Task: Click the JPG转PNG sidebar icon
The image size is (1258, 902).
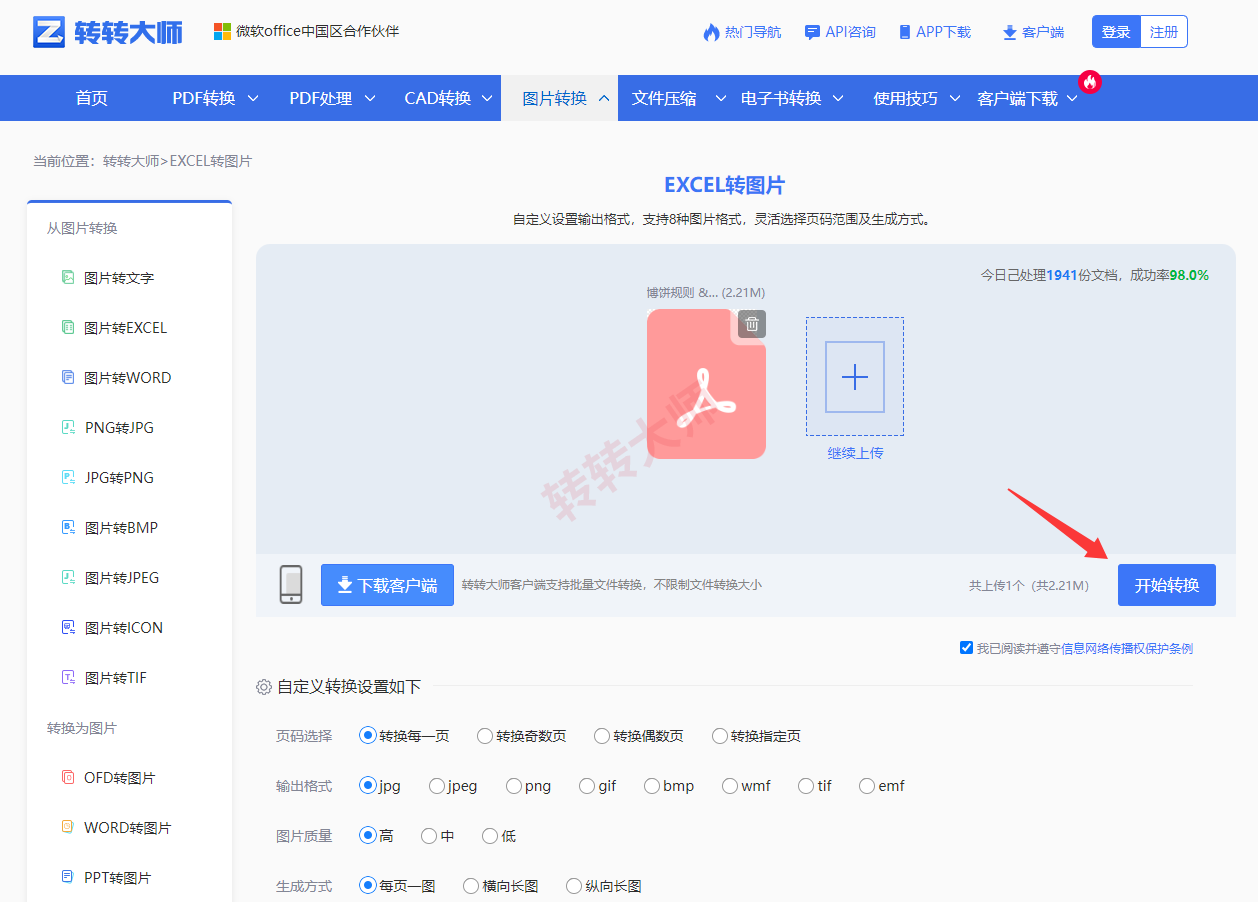Action: pyautogui.click(x=68, y=477)
